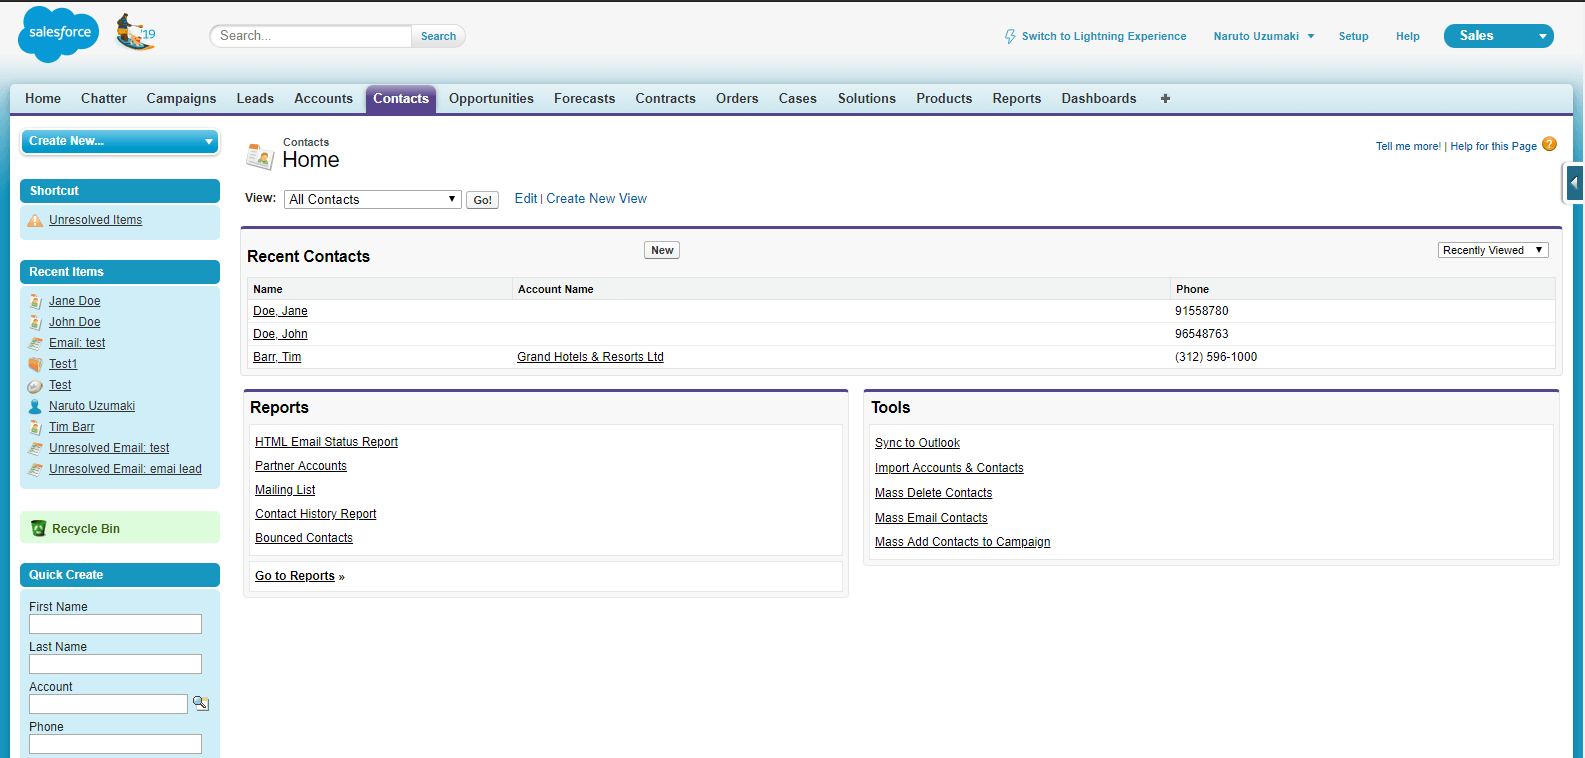Click the orange help question mark icon
The height and width of the screenshot is (758, 1585).
(1549, 144)
